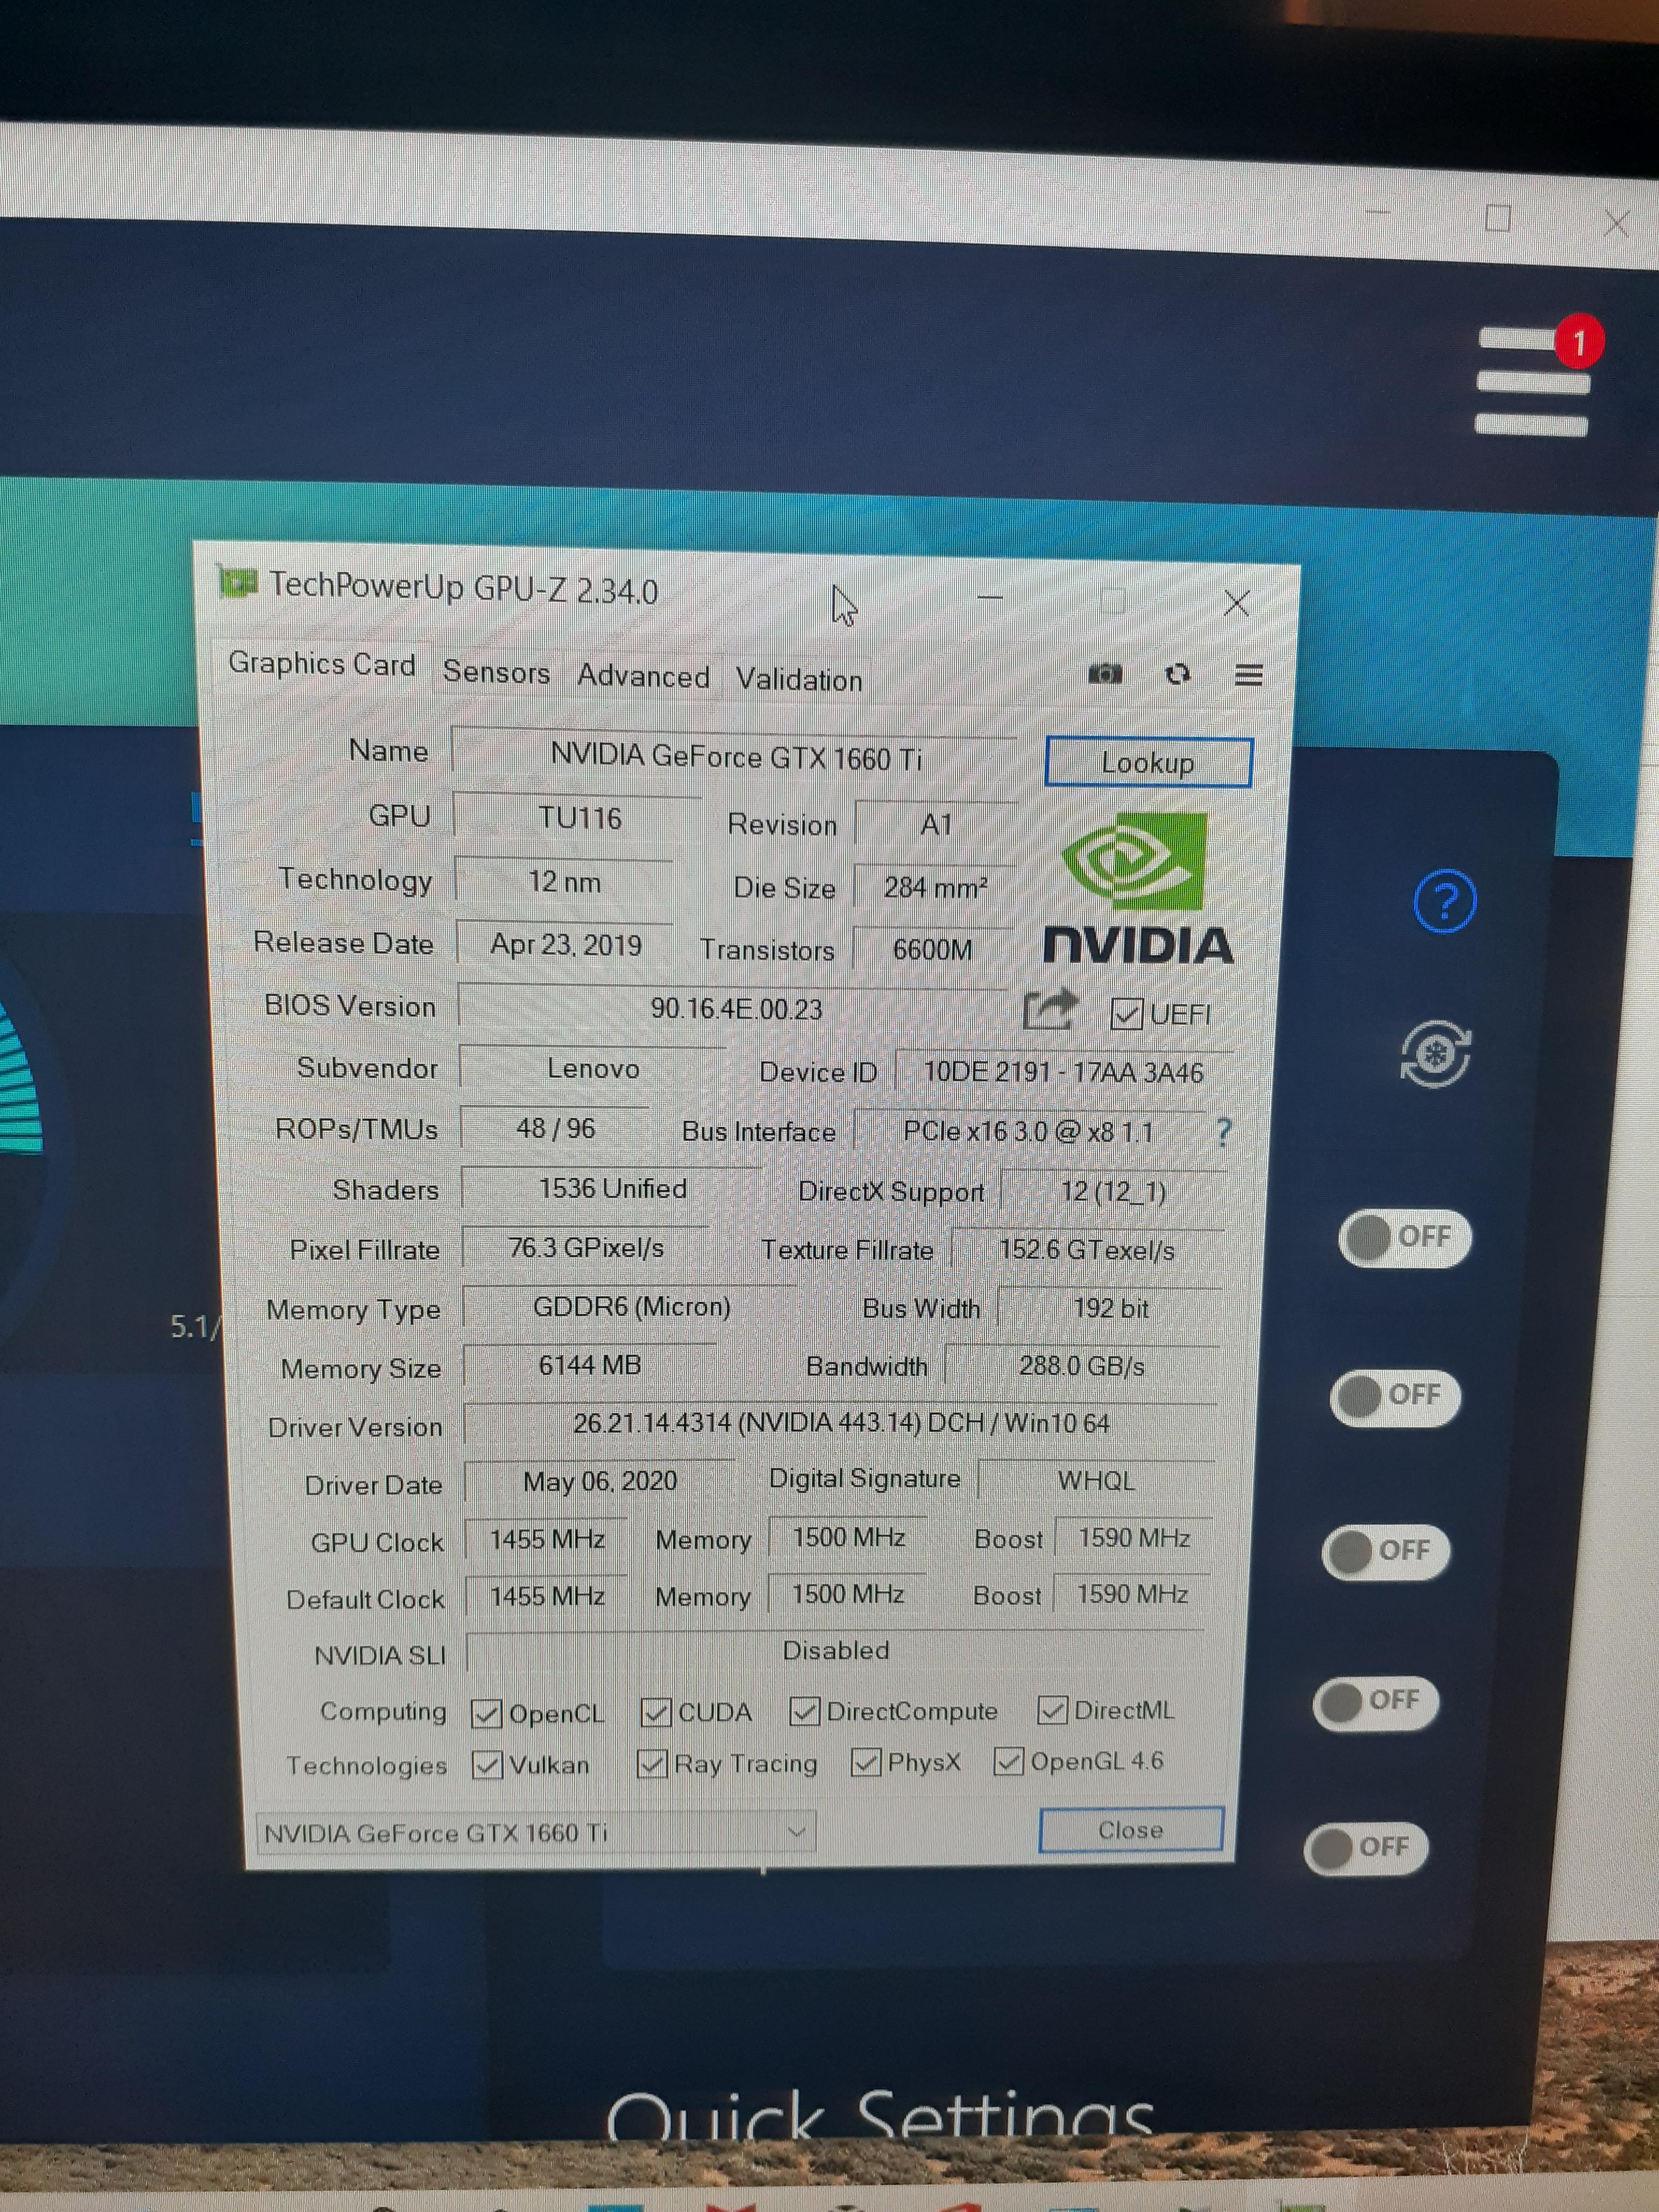Click the GPU-Z screenshot camera icon
The image size is (1659, 2212).
[1104, 673]
